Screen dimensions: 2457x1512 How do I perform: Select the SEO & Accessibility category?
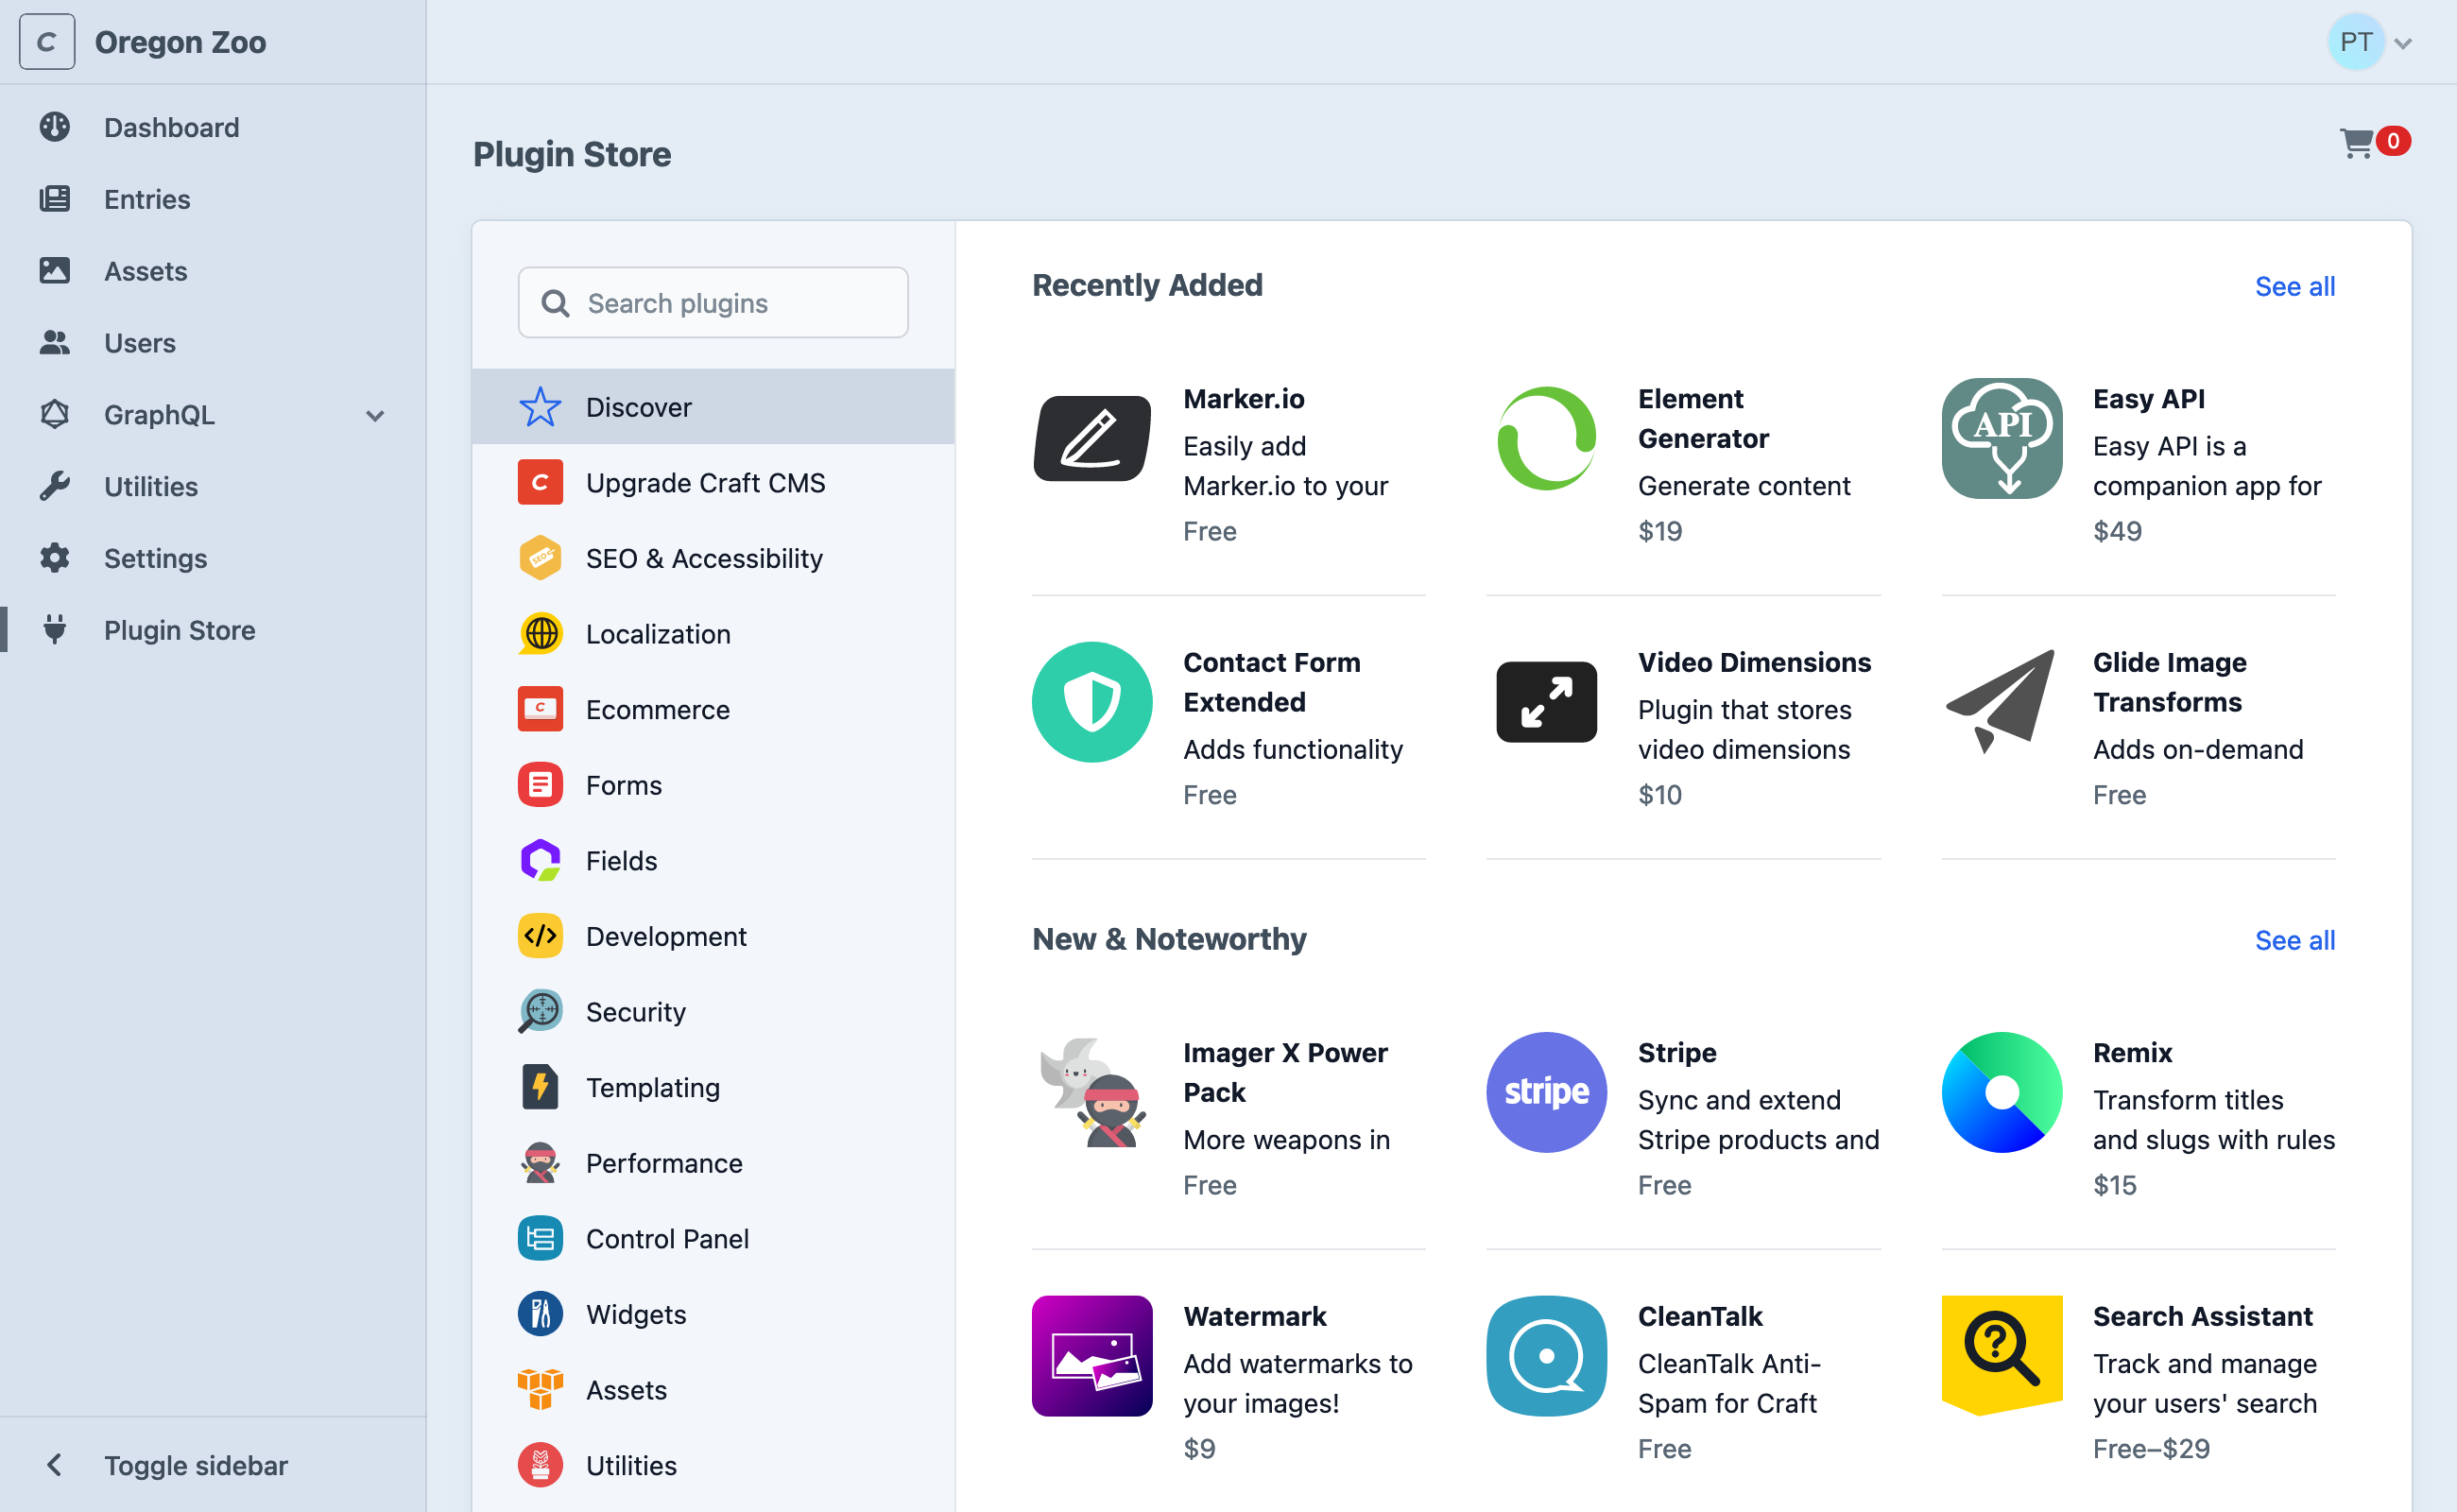point(704,558)
